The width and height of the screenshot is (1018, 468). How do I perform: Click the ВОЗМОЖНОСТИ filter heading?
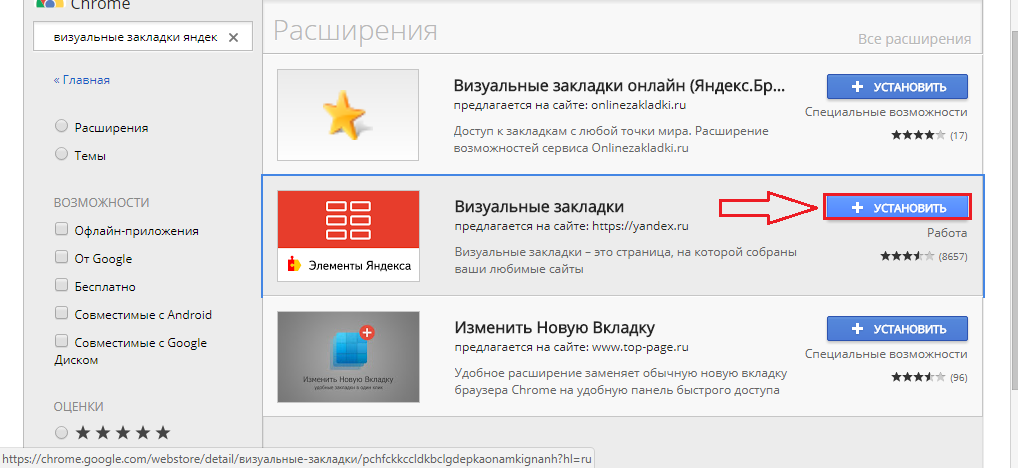pos(101,203)
